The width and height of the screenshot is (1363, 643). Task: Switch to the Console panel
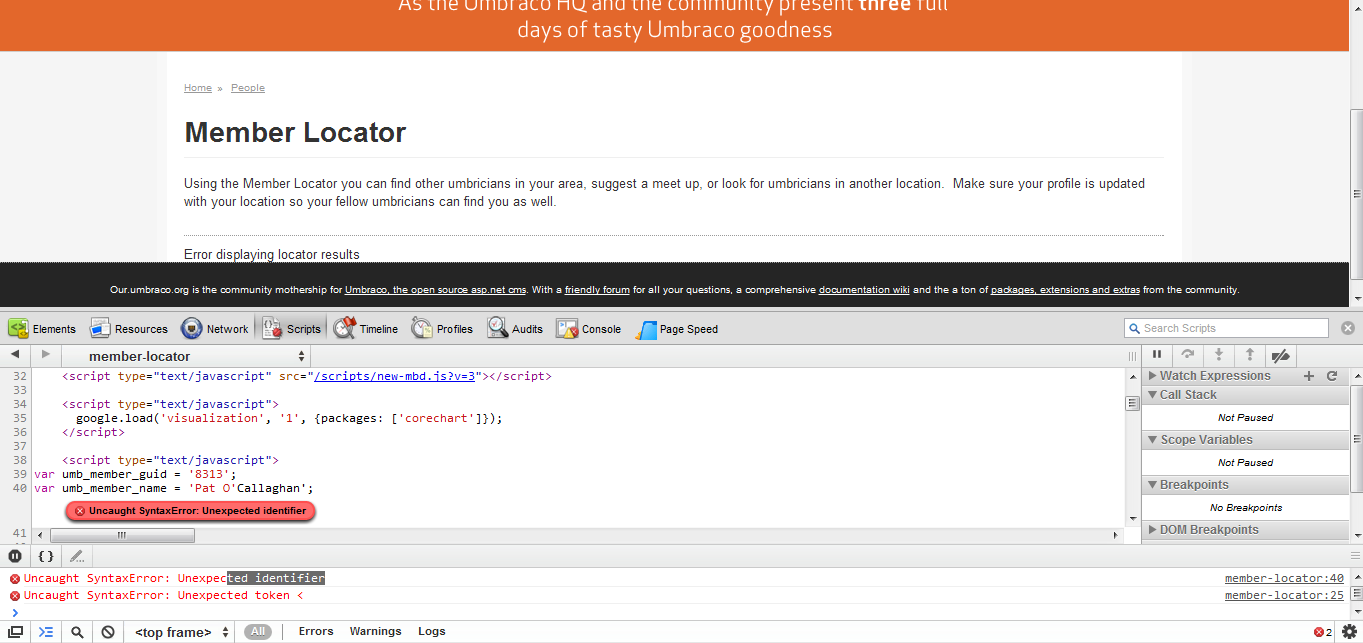click(x=589, y=329)
